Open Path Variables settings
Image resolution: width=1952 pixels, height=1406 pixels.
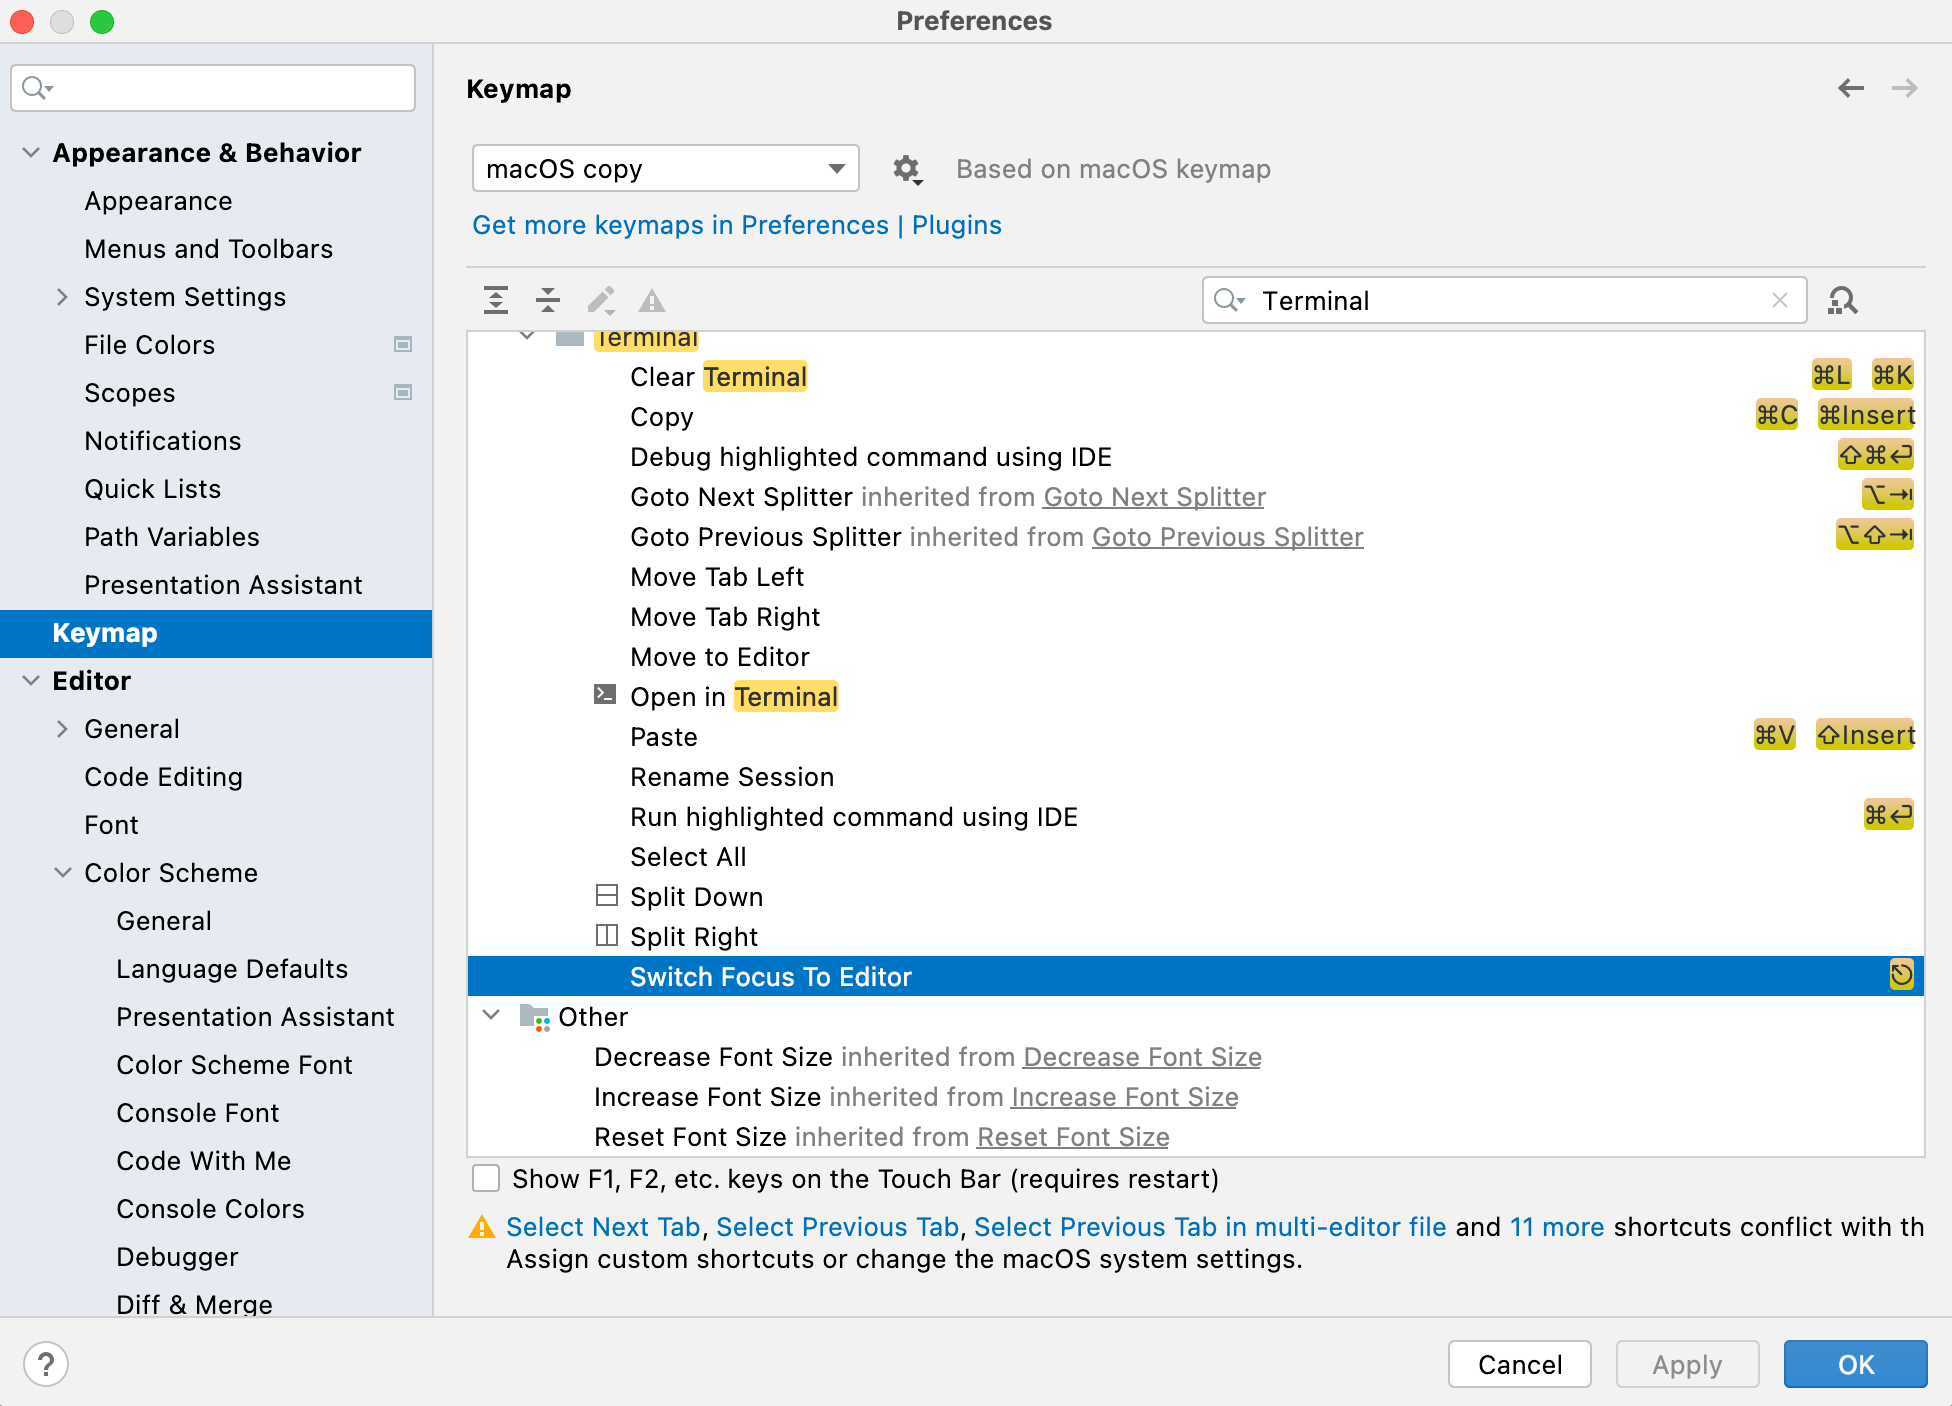point(171,537)
